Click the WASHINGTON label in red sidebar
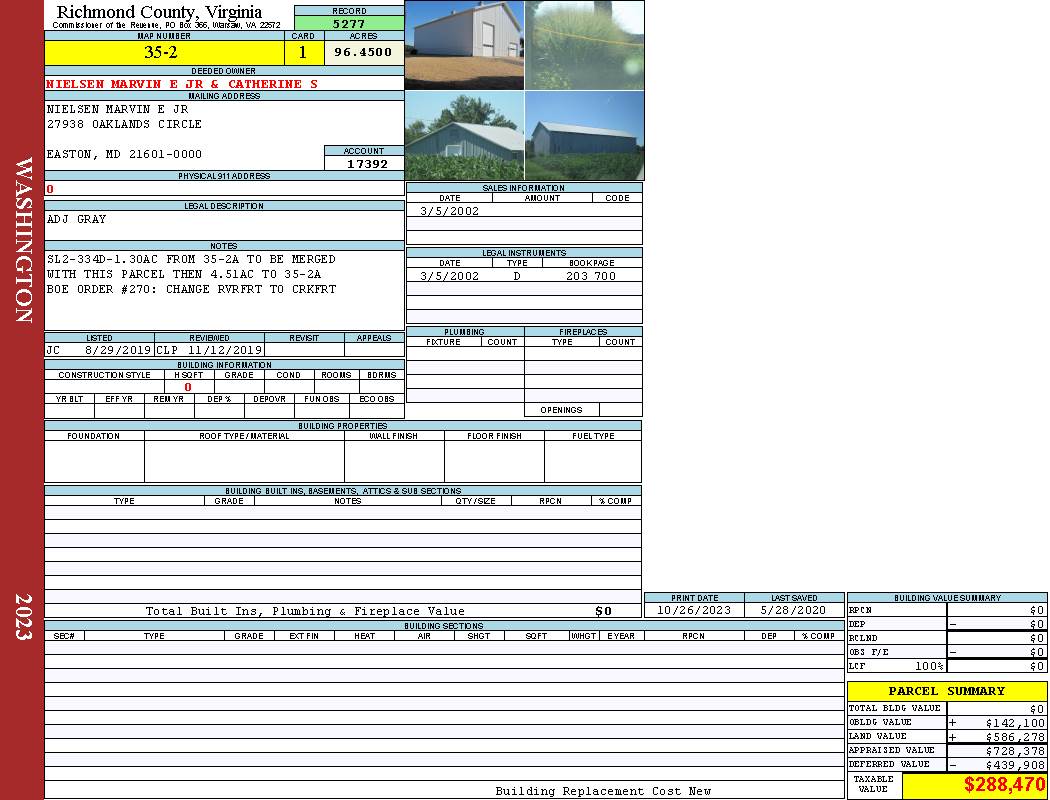This screenshot has height=800, width=1050. click(23, 240)
